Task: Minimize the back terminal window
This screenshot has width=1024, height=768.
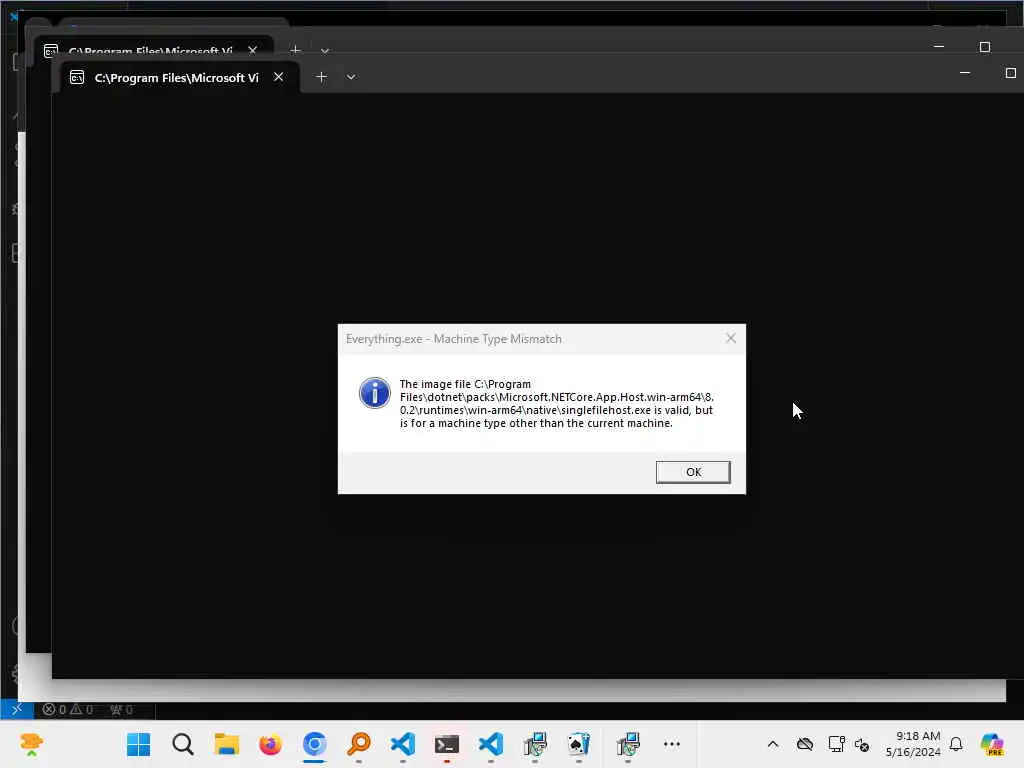Action: [x=938, y=47]
